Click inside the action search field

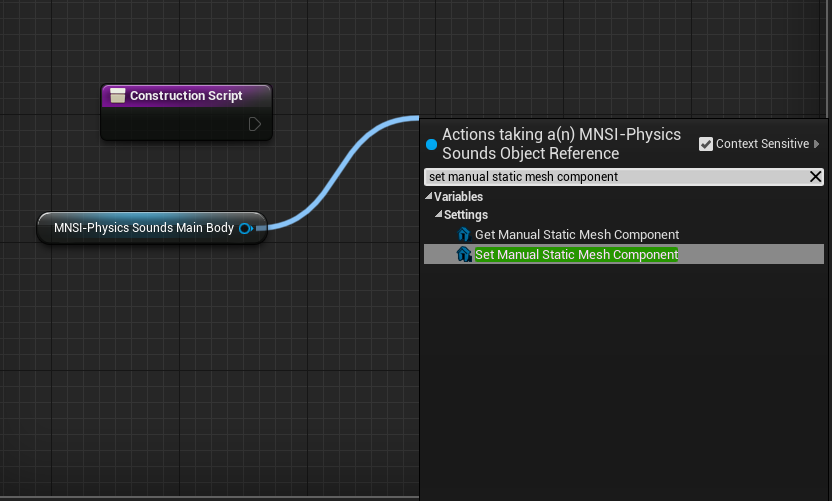point(610,177)
